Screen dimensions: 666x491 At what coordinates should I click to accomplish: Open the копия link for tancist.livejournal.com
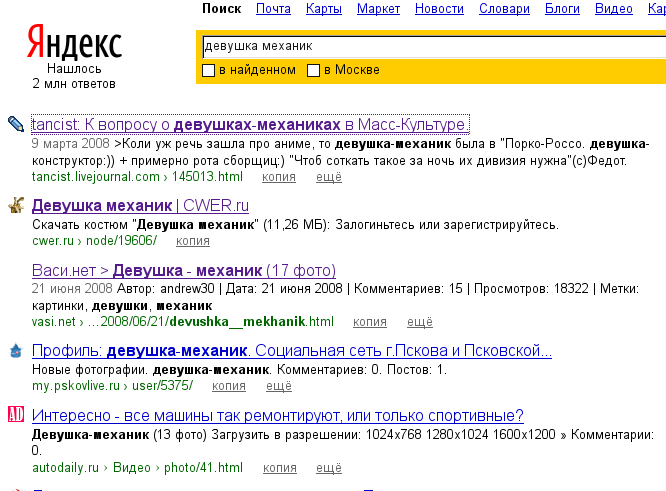pyautogui.click(x=279, y=177)
